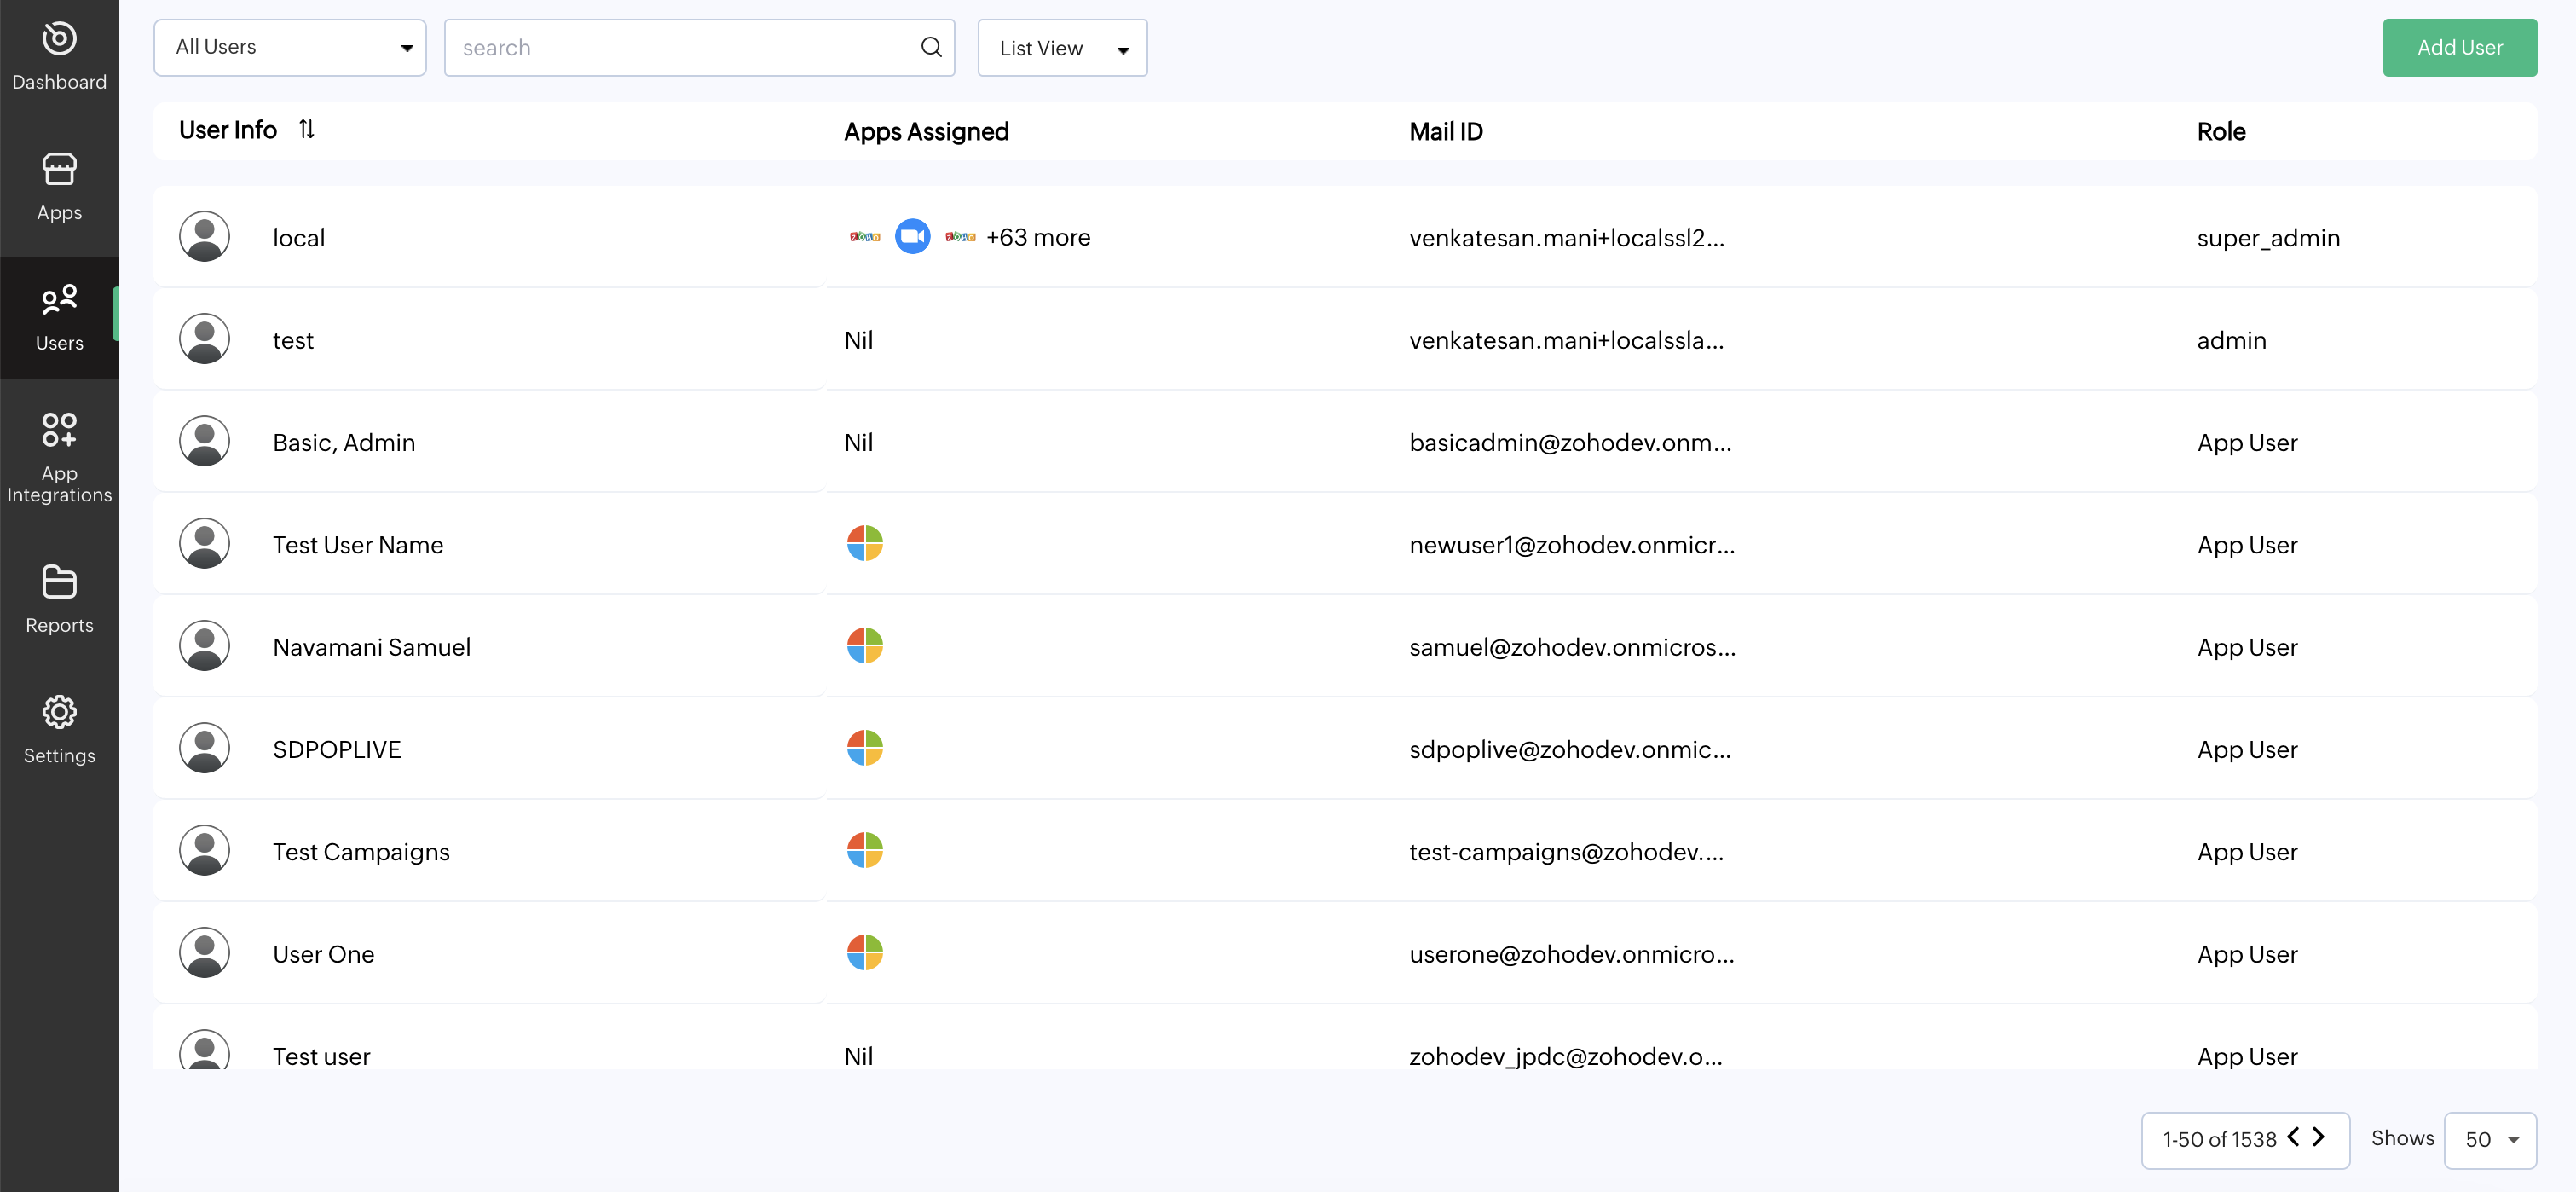Go to the Apps section
This screenshot has width=2576, height=1192.
pyautogui.click(x=59, y=186)
